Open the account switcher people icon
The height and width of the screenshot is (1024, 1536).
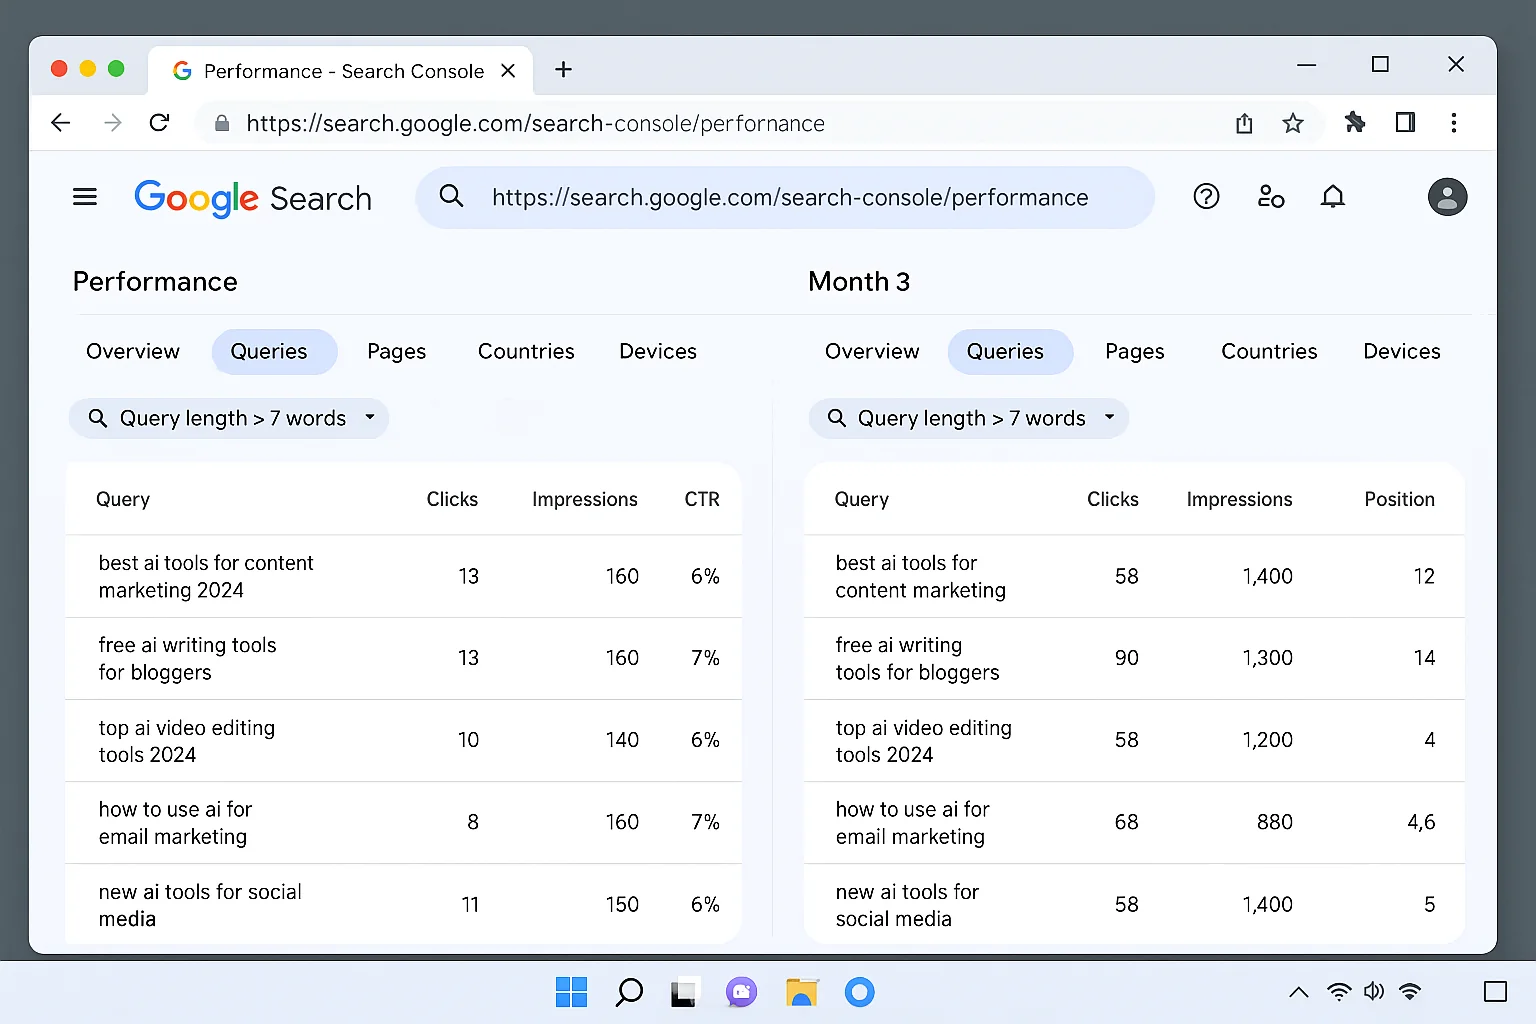click(x=1270, y=197)
